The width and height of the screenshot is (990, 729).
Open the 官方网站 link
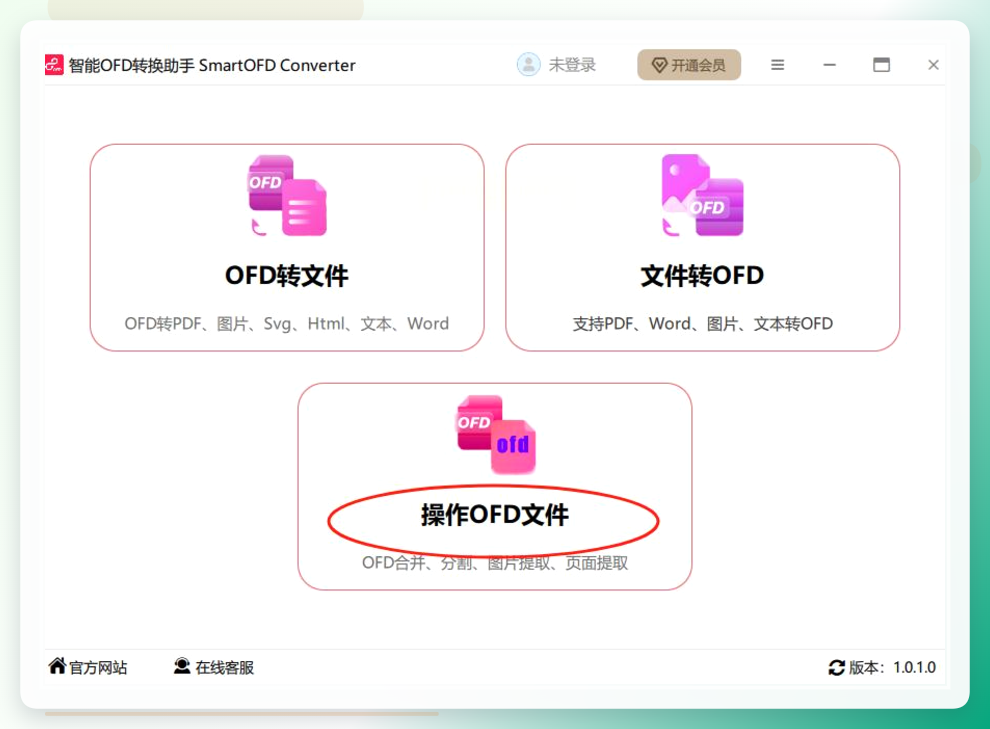(98, 668)
